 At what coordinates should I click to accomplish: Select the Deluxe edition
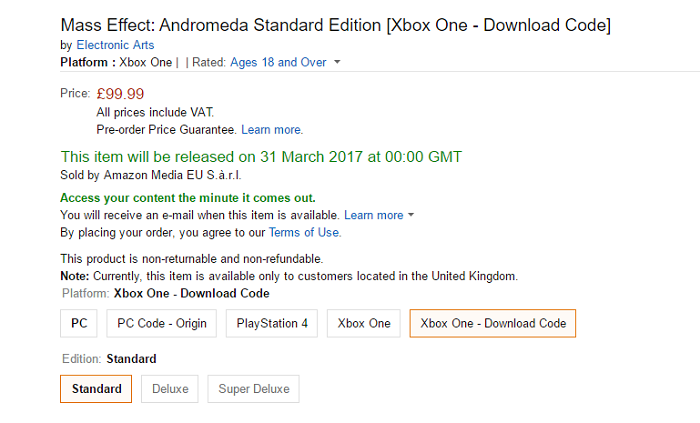click(x=170, y=389)
